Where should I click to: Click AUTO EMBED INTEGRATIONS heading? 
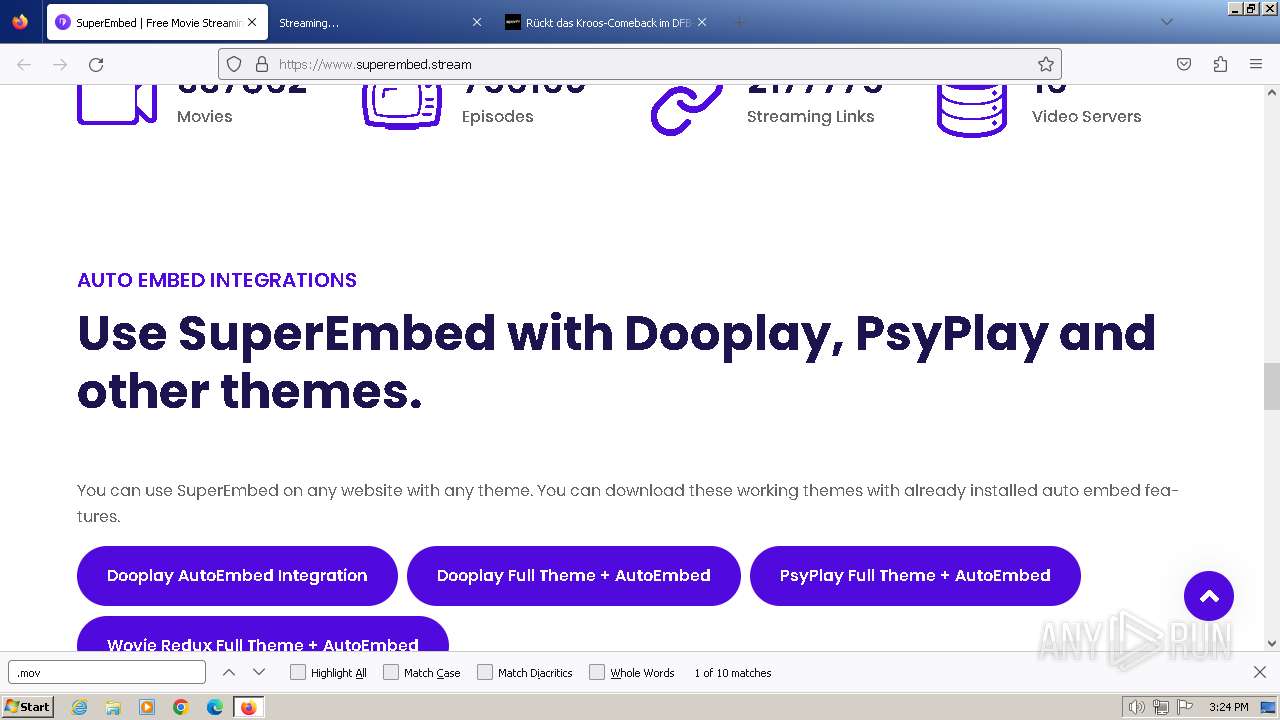217,280
